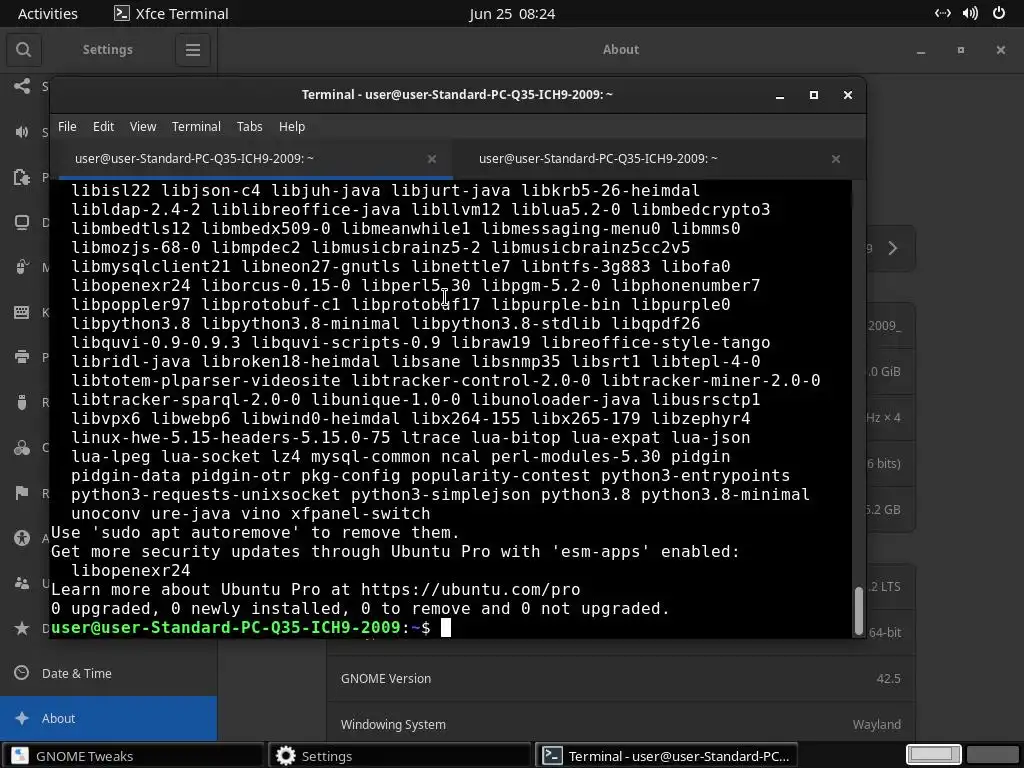Maximize the Settings About window
The image size is (1024, 768).
961,50
